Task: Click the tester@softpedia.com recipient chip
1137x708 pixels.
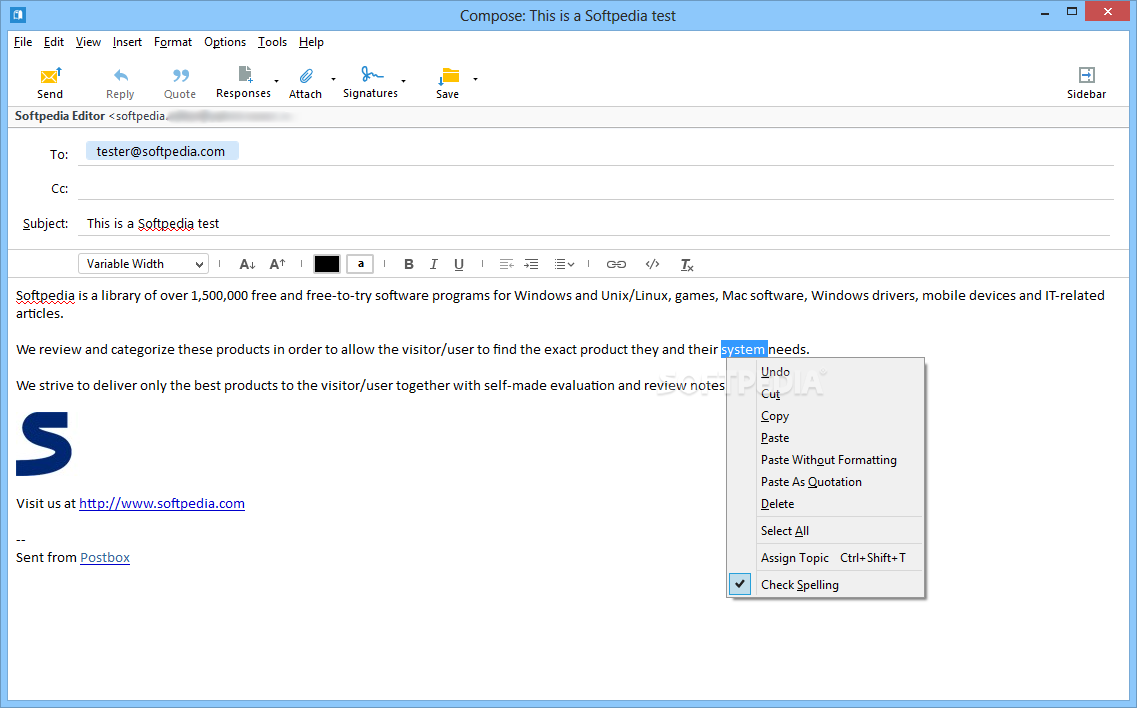Action: pyautogui.click(x=162, y=151)
